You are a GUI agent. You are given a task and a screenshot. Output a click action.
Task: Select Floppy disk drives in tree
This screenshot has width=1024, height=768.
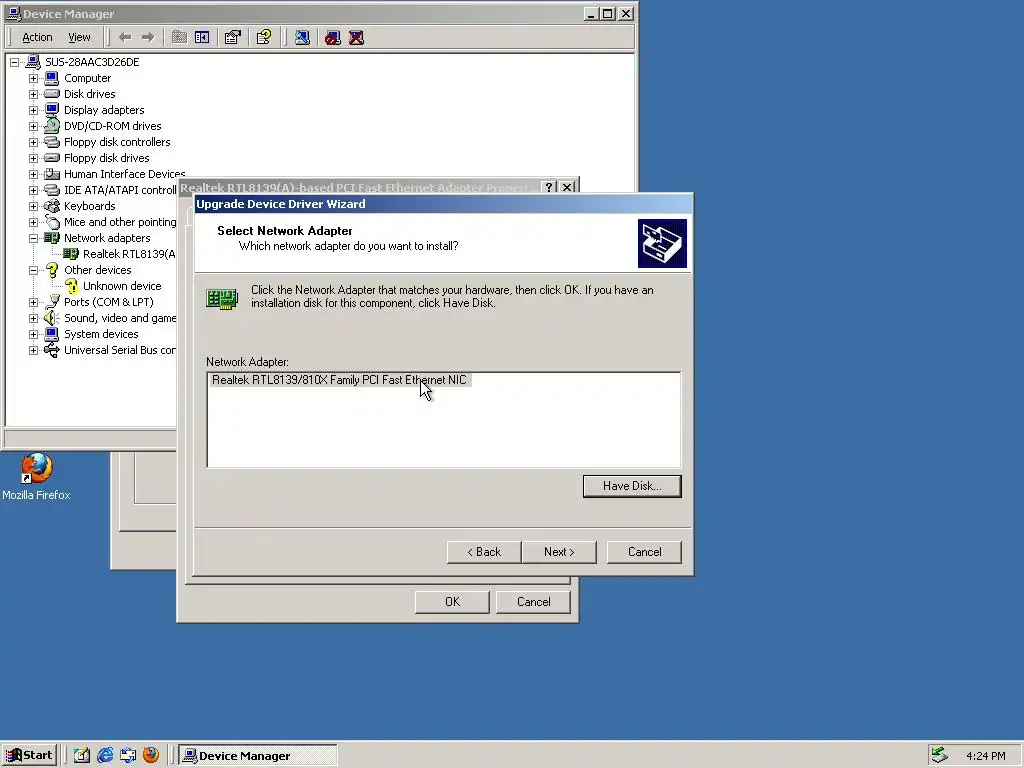pyautogui.click(x=106, y=158)
